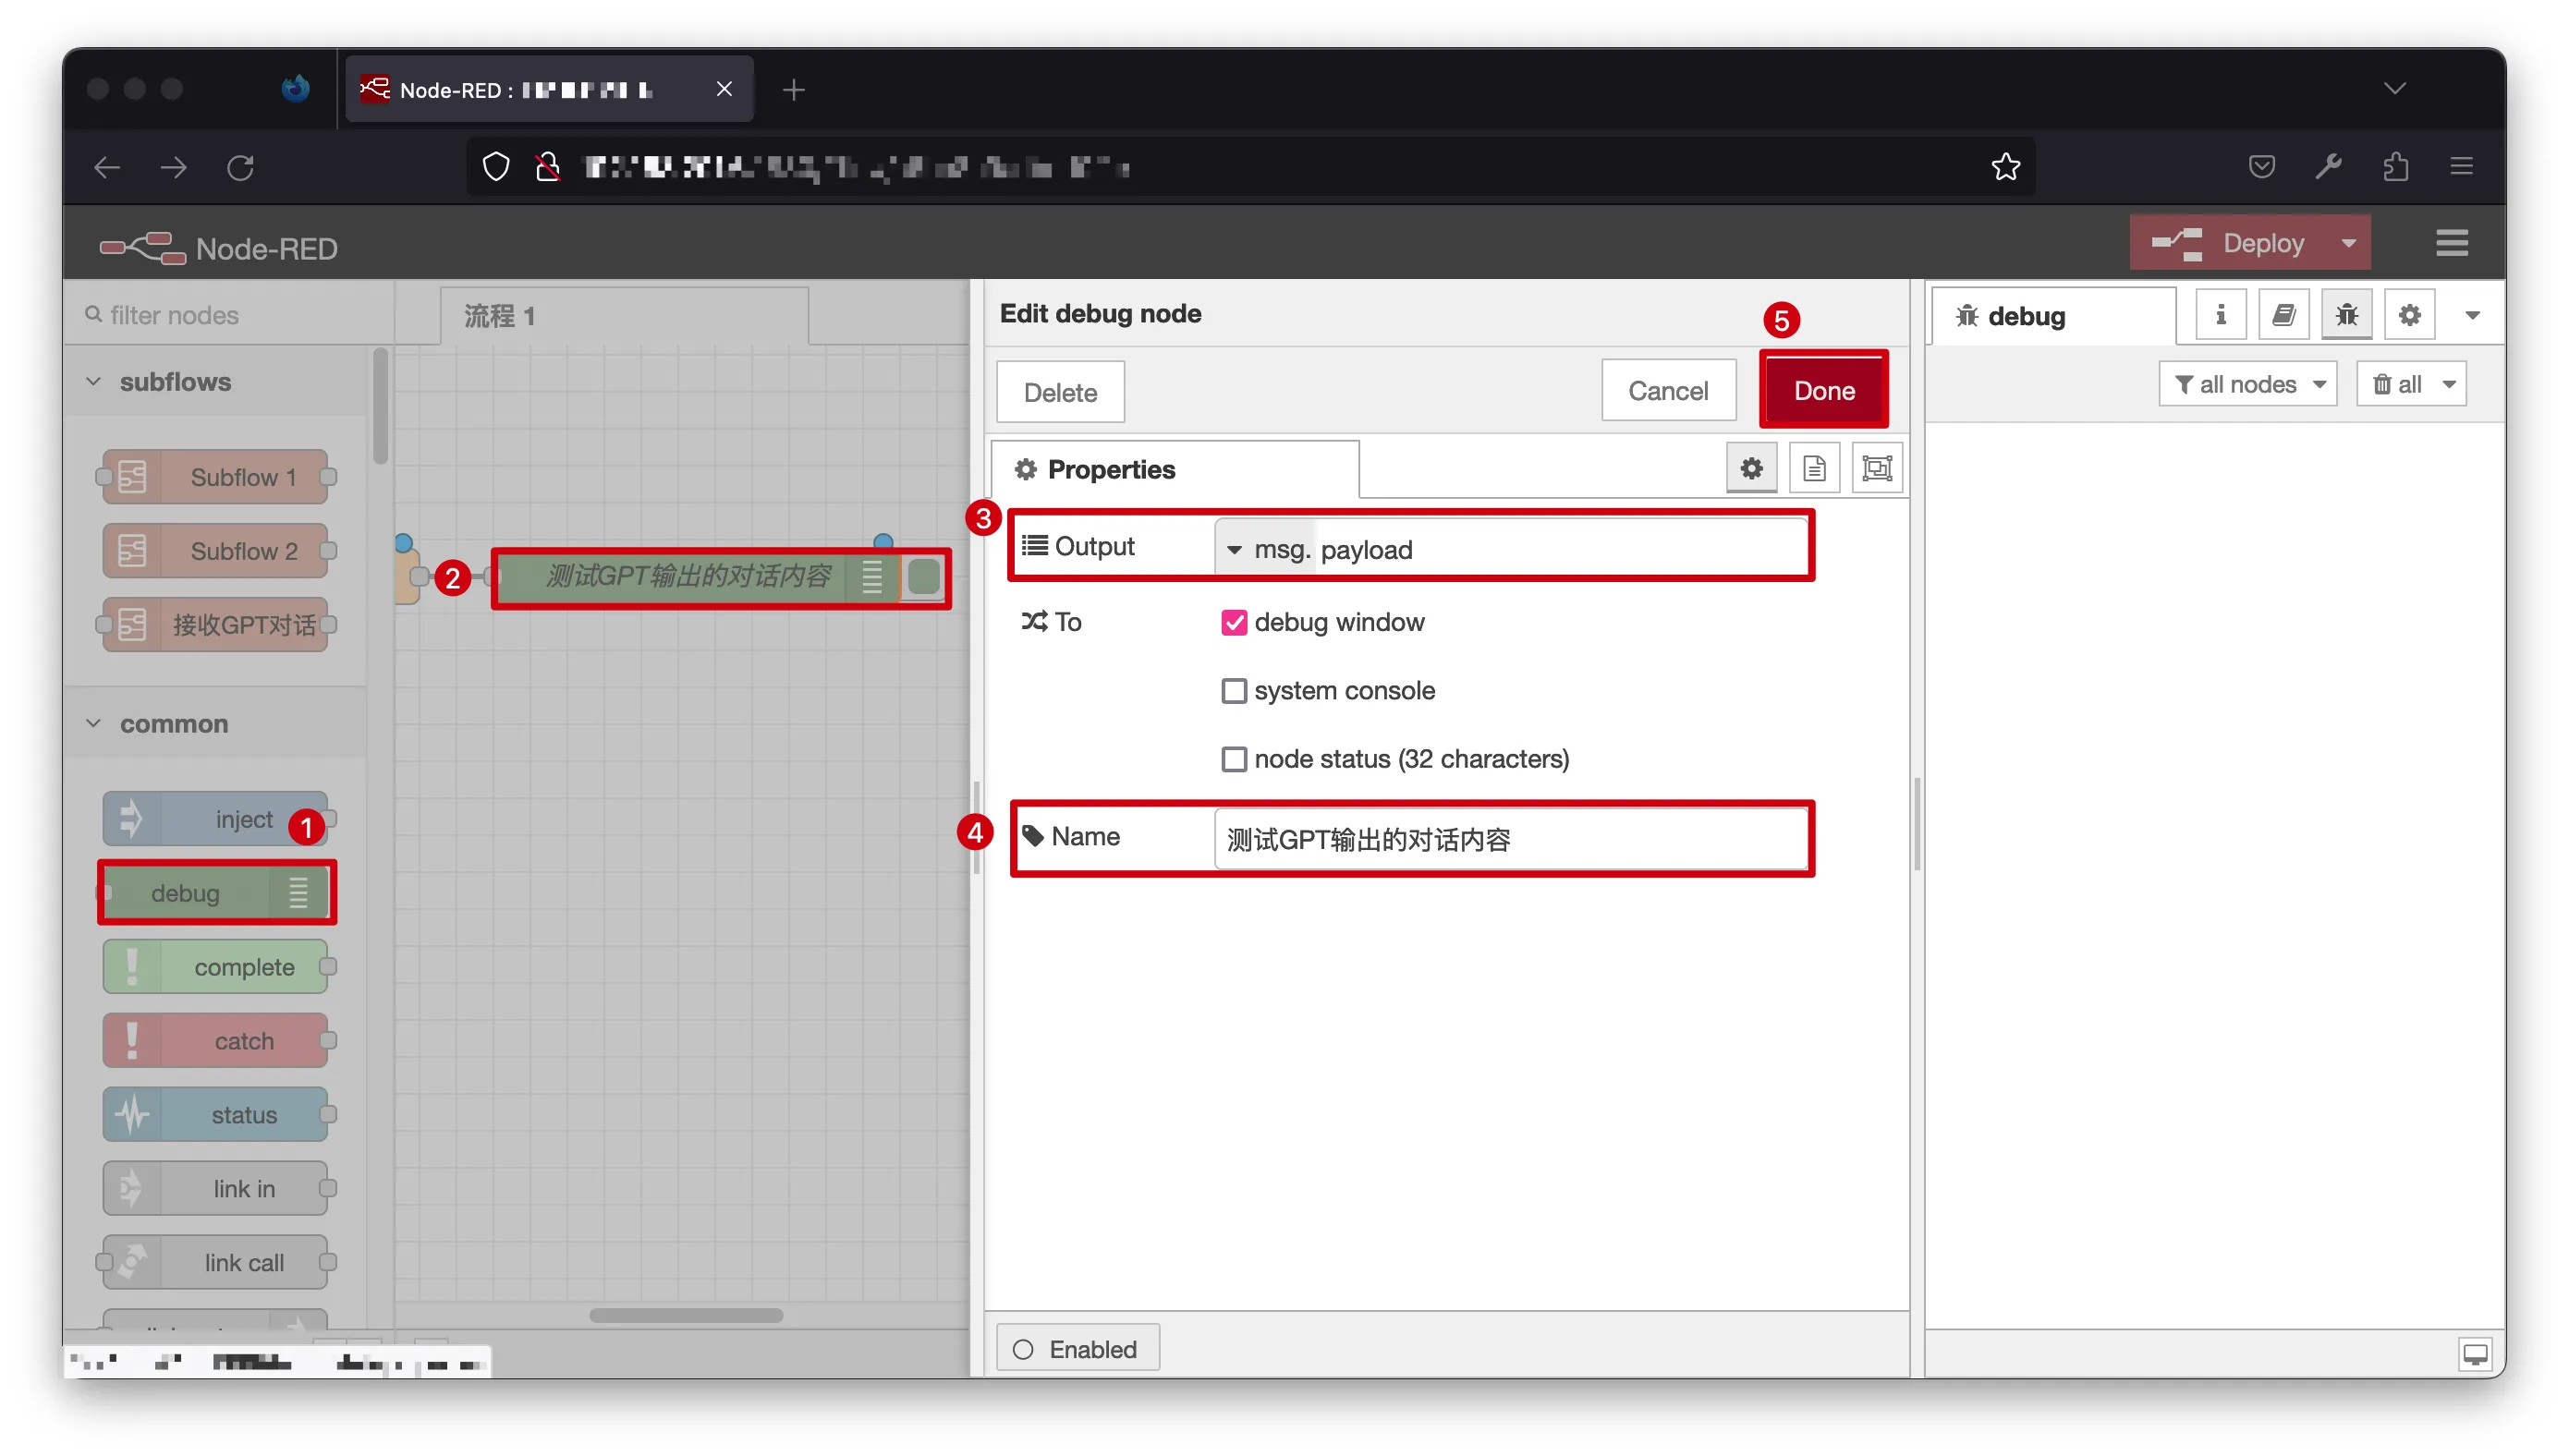The height and width of the screenshot is (1456, 2569).
Task: Expand the Deploy options dropdown arrow
Action: pos(2347,243)
